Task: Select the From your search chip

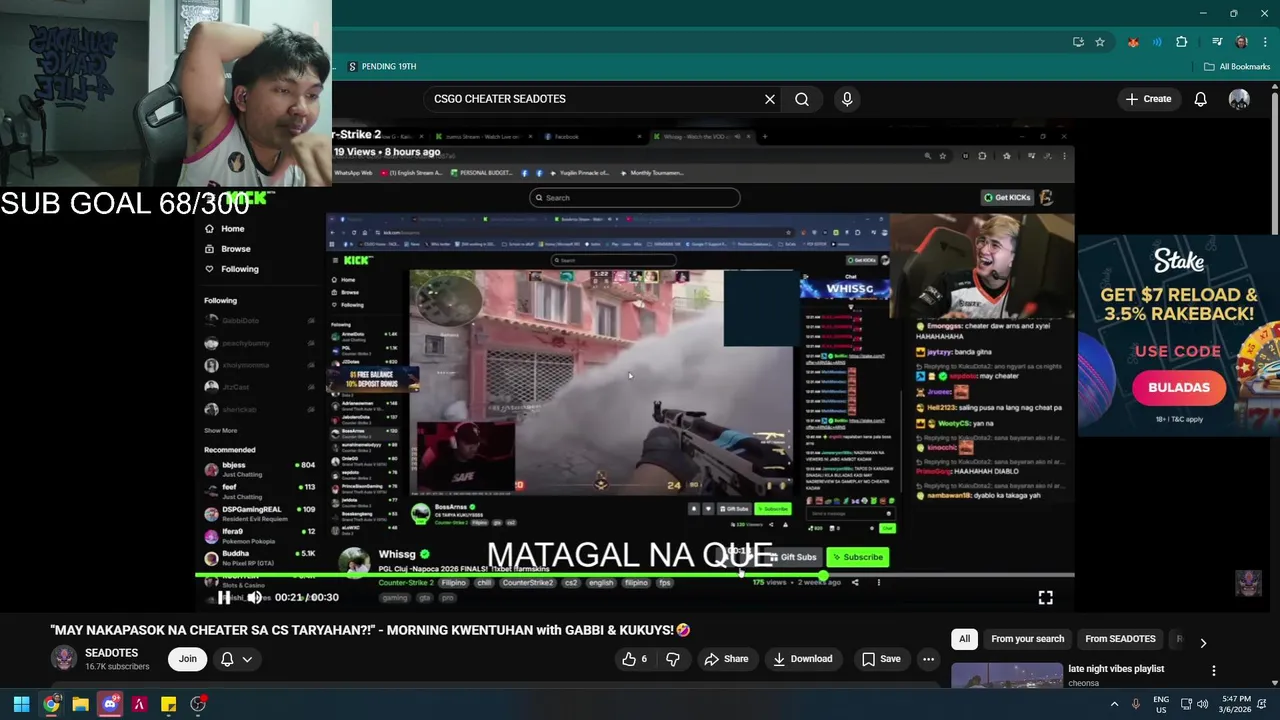Action: 1028,639
